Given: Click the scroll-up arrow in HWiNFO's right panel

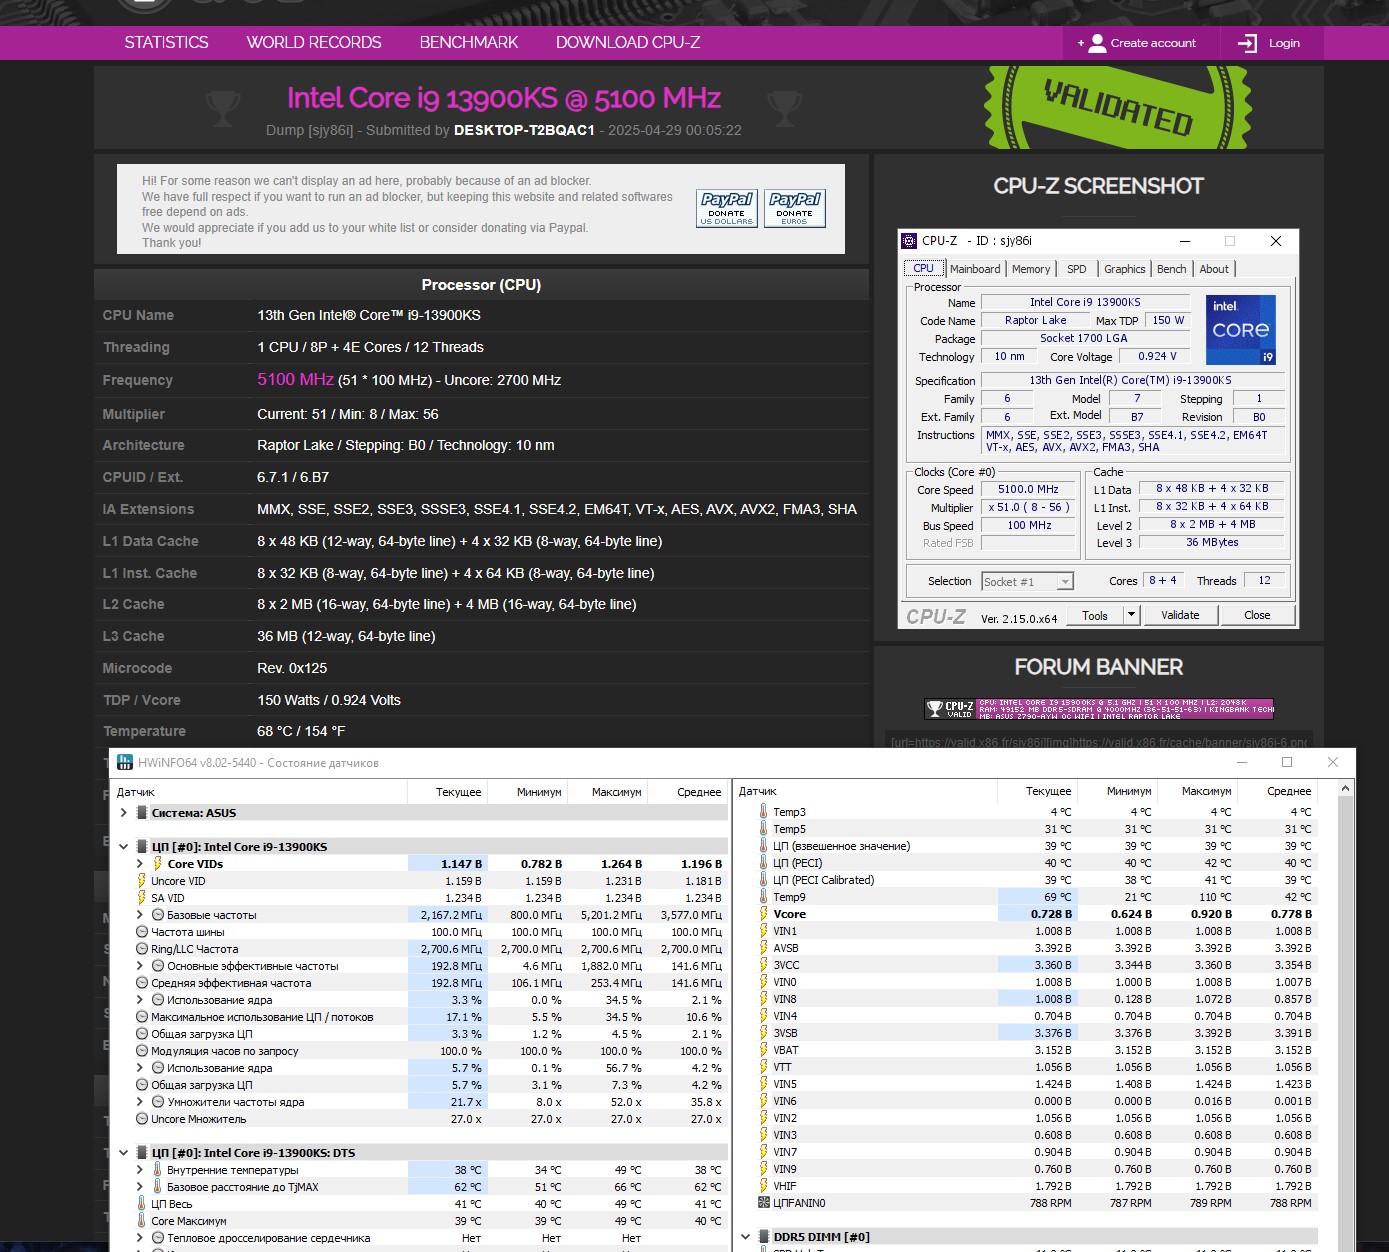Looking at the screenshot, I should click(x=1346, y=789).
